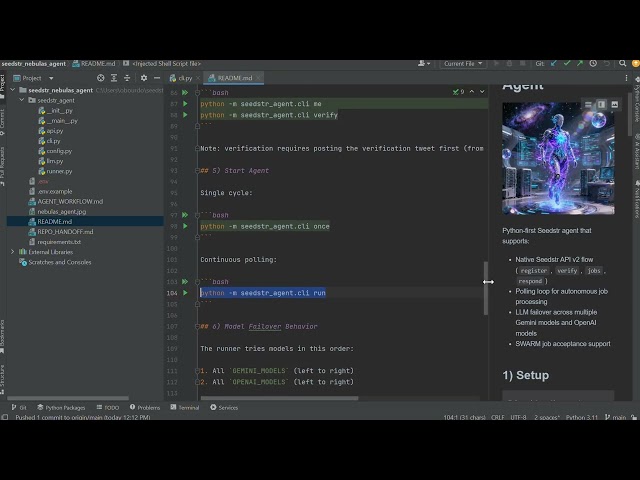The image size is (640, 480).
Task: Open the TODO tool window
Action: tap(108, 407)
